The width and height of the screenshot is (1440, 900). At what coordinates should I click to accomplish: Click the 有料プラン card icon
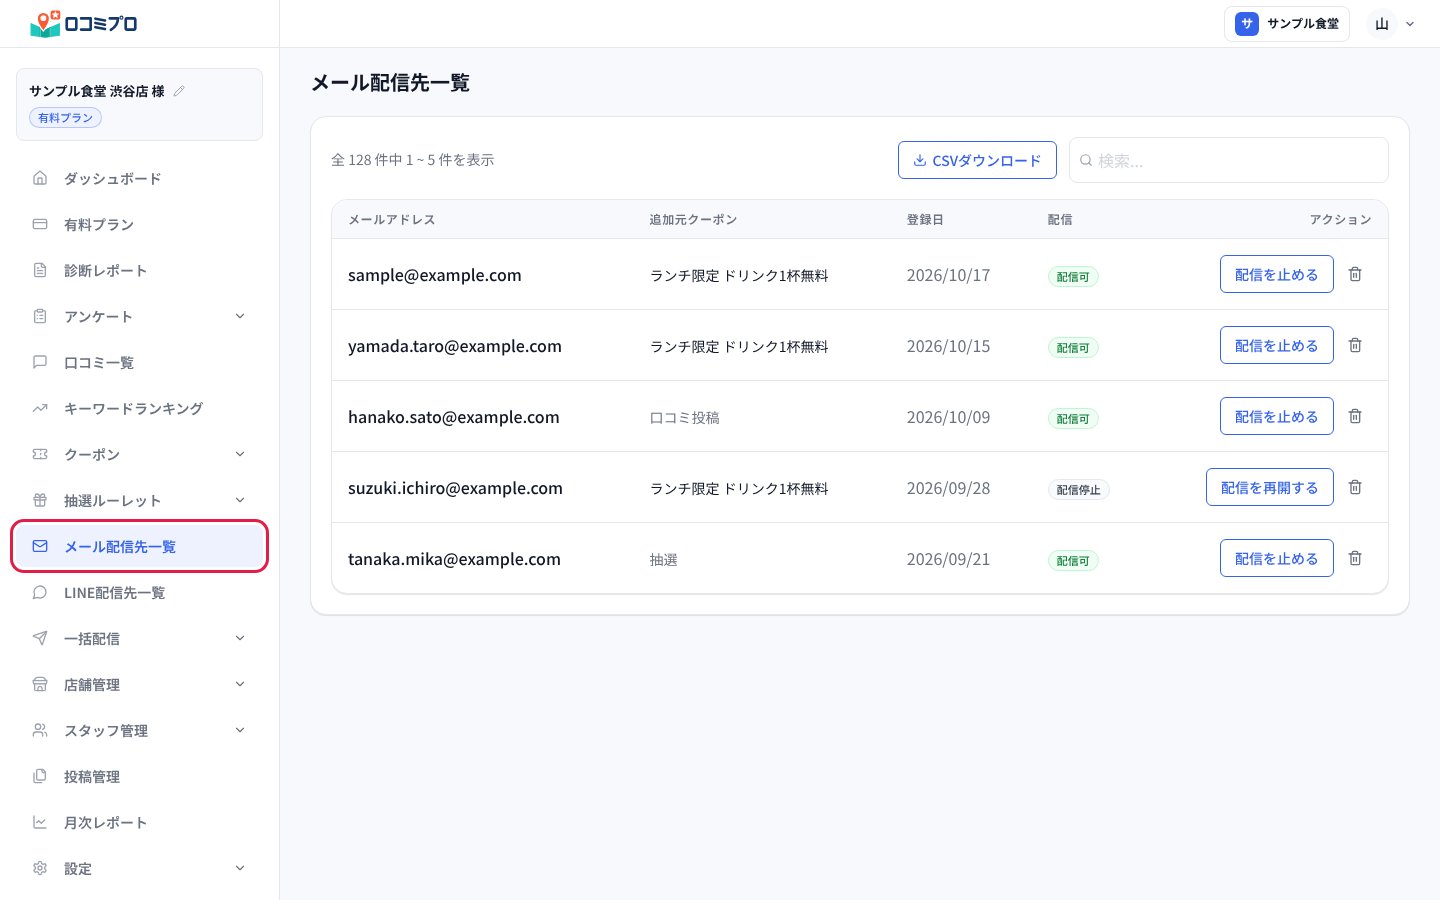40,224
